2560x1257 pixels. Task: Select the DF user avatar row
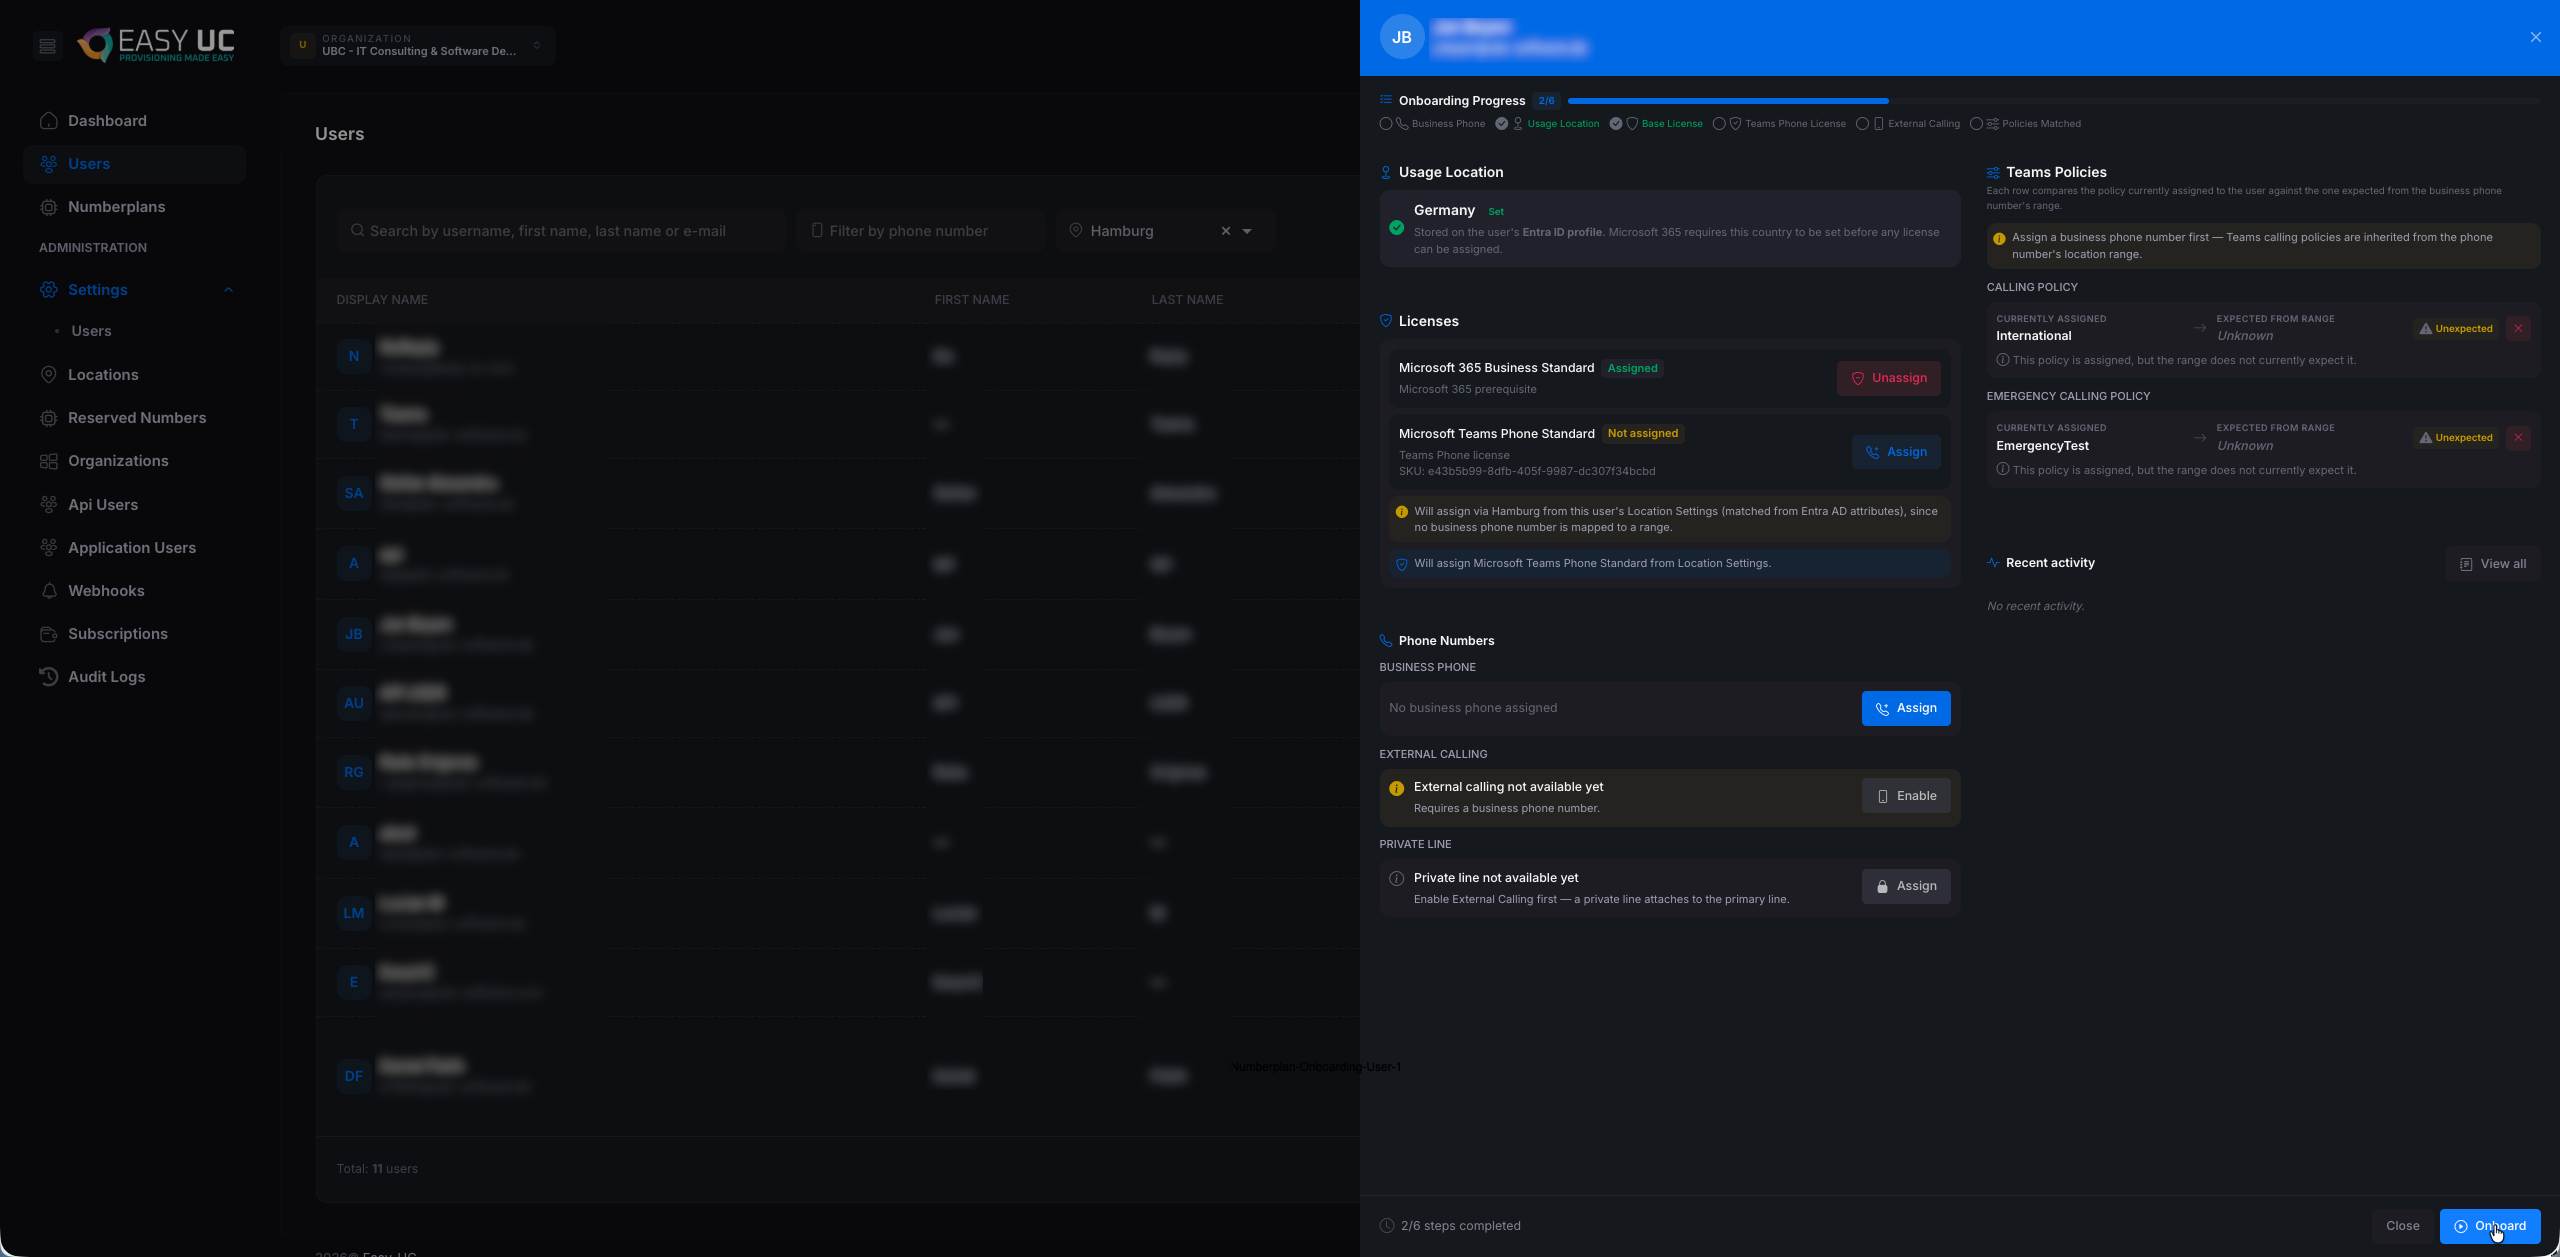(x=354, y=1076)
